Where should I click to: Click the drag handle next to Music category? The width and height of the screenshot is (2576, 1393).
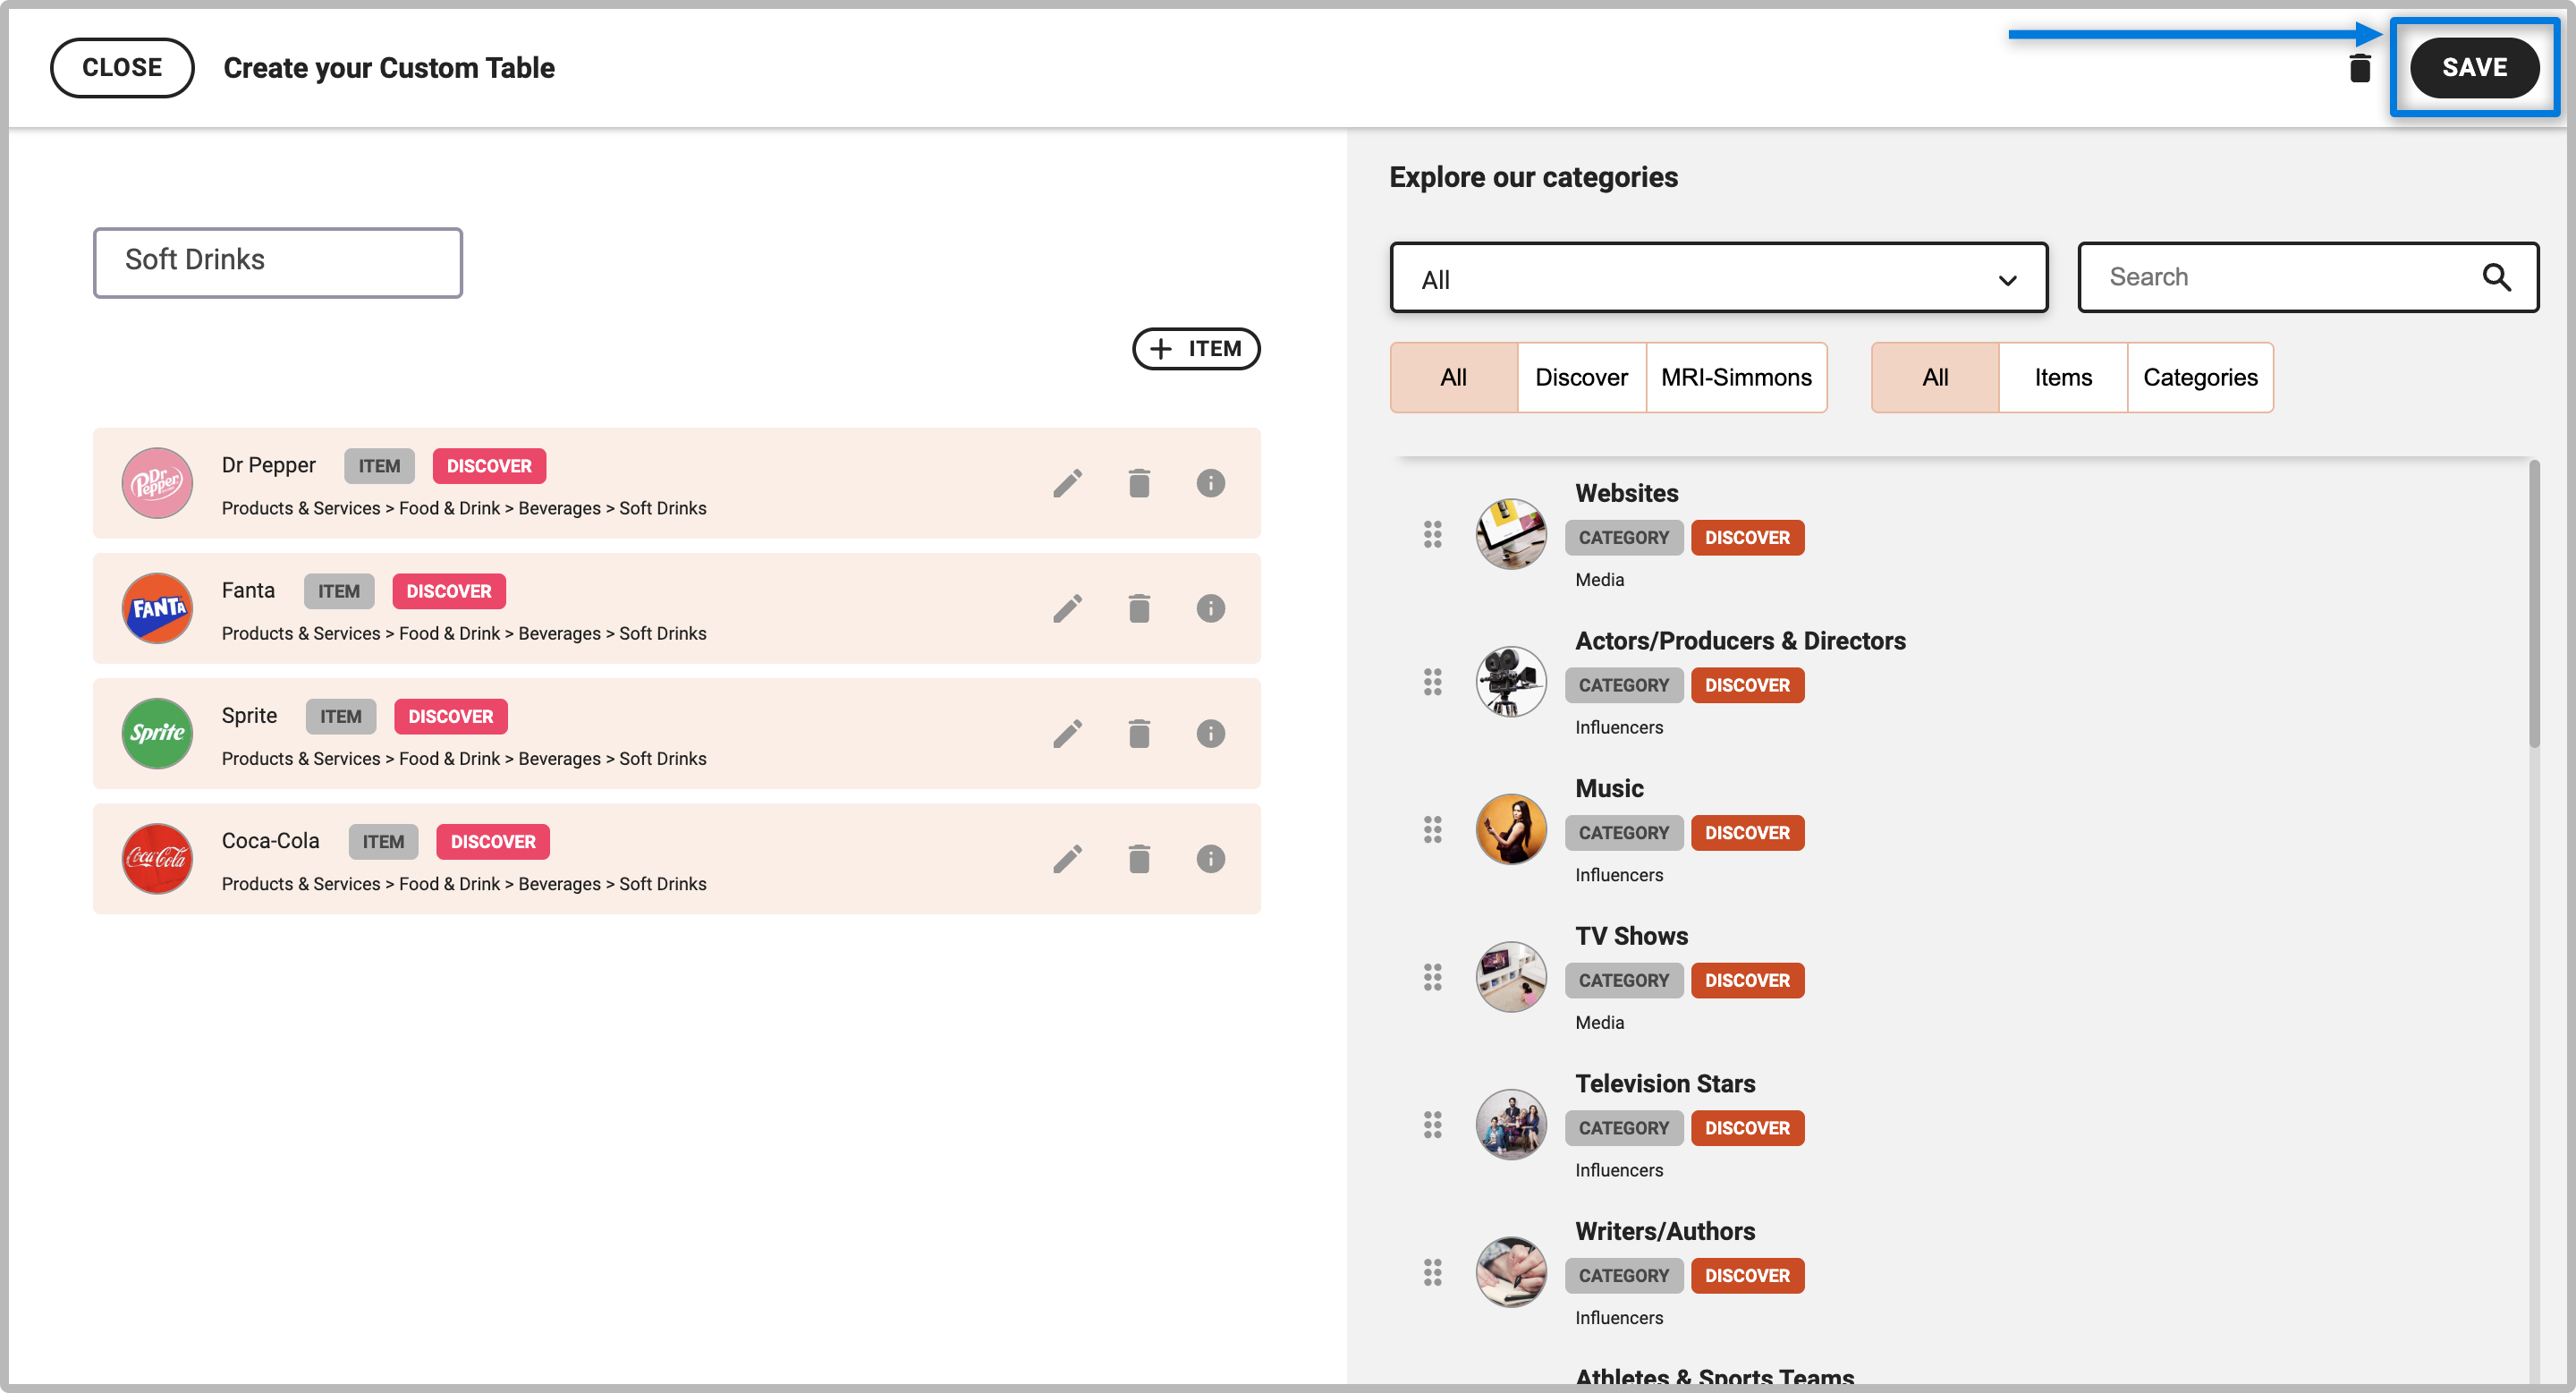point(1432,830)
